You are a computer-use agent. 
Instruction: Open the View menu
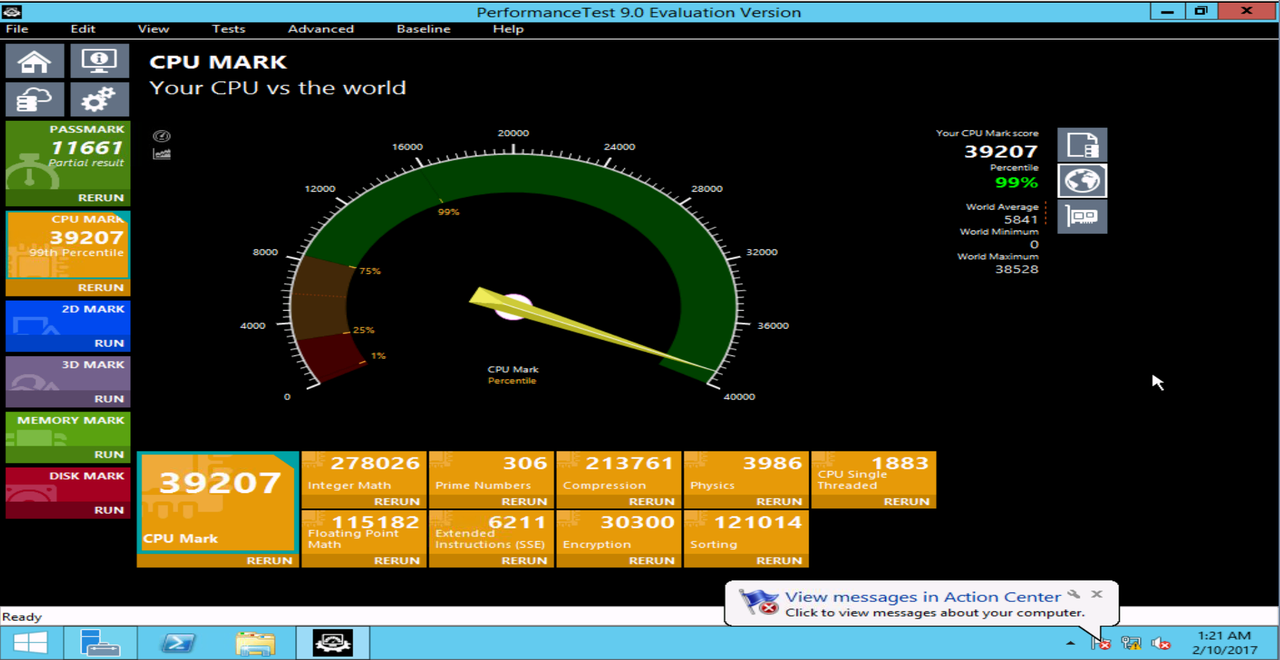153,29
